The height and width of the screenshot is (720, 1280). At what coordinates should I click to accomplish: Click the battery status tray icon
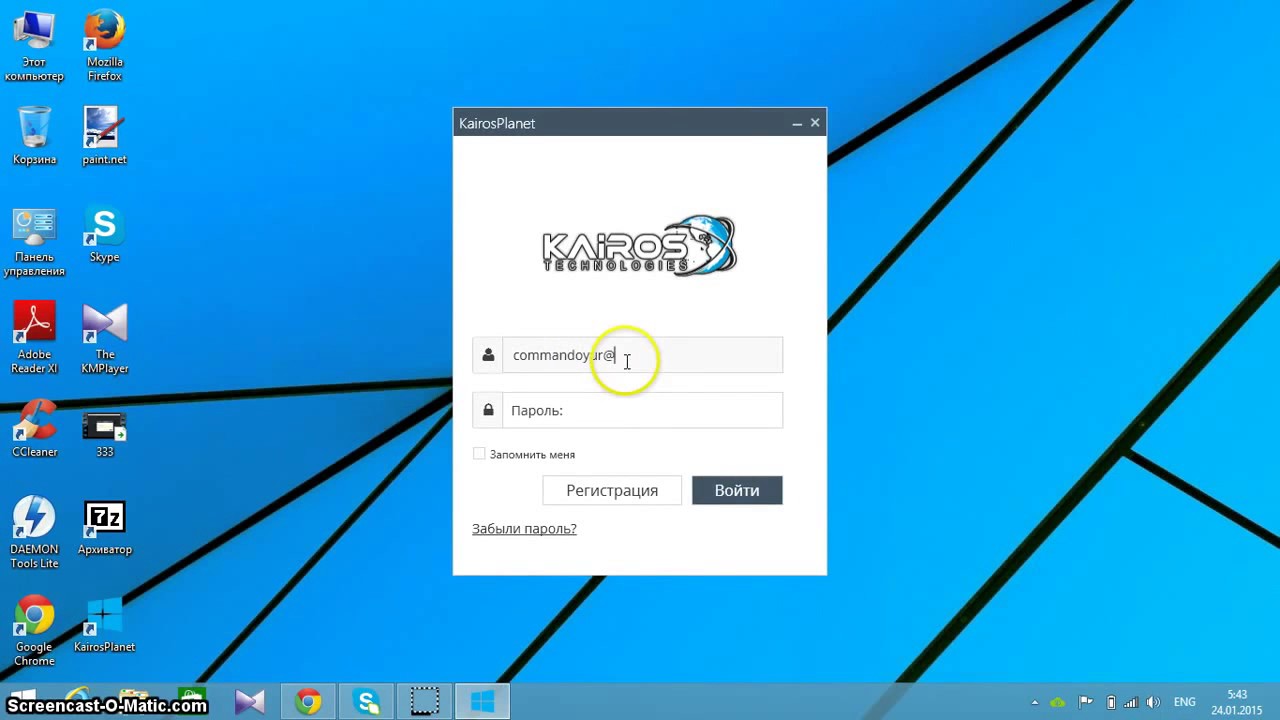1110,703
